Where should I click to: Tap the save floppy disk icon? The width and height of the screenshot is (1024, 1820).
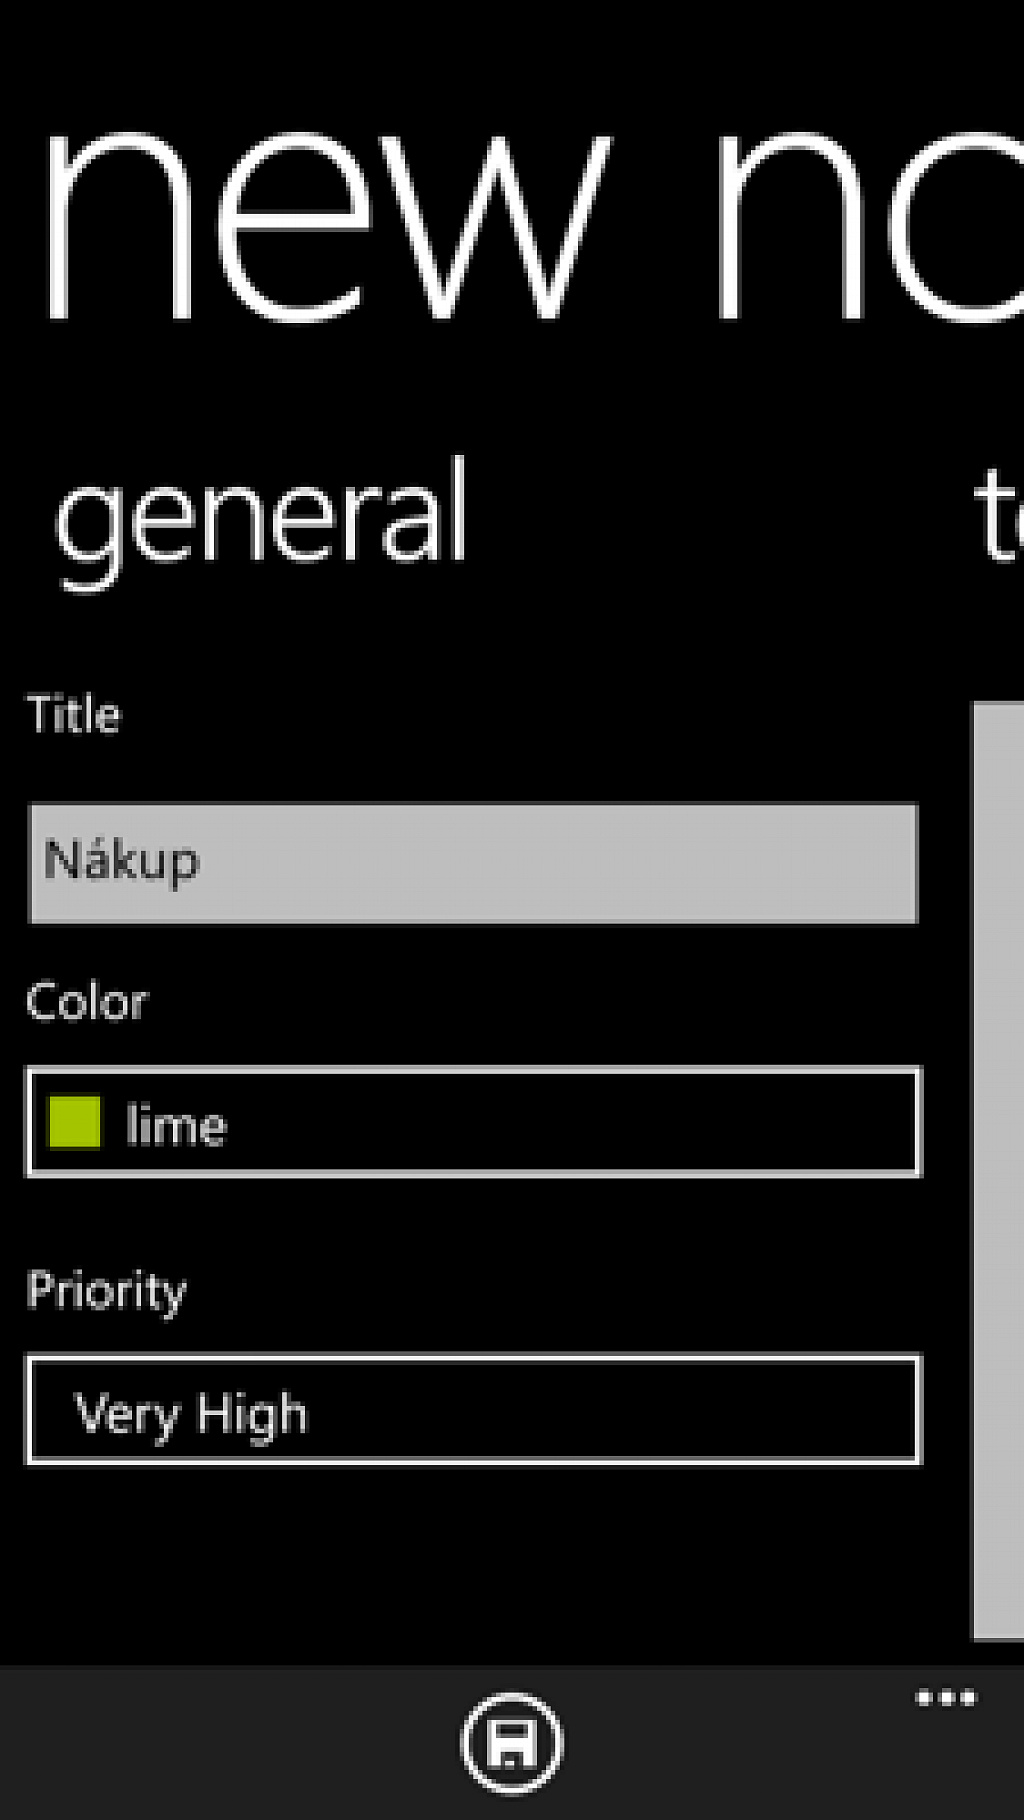(x=512, y=1743)
